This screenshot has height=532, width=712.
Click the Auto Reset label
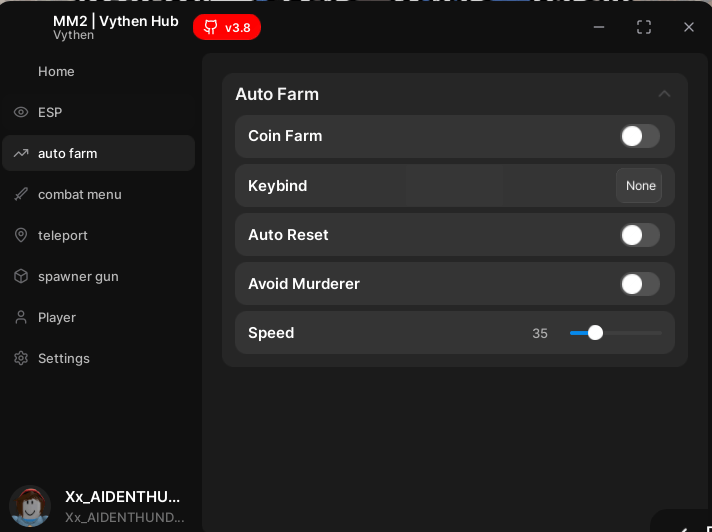click(288, 235)
